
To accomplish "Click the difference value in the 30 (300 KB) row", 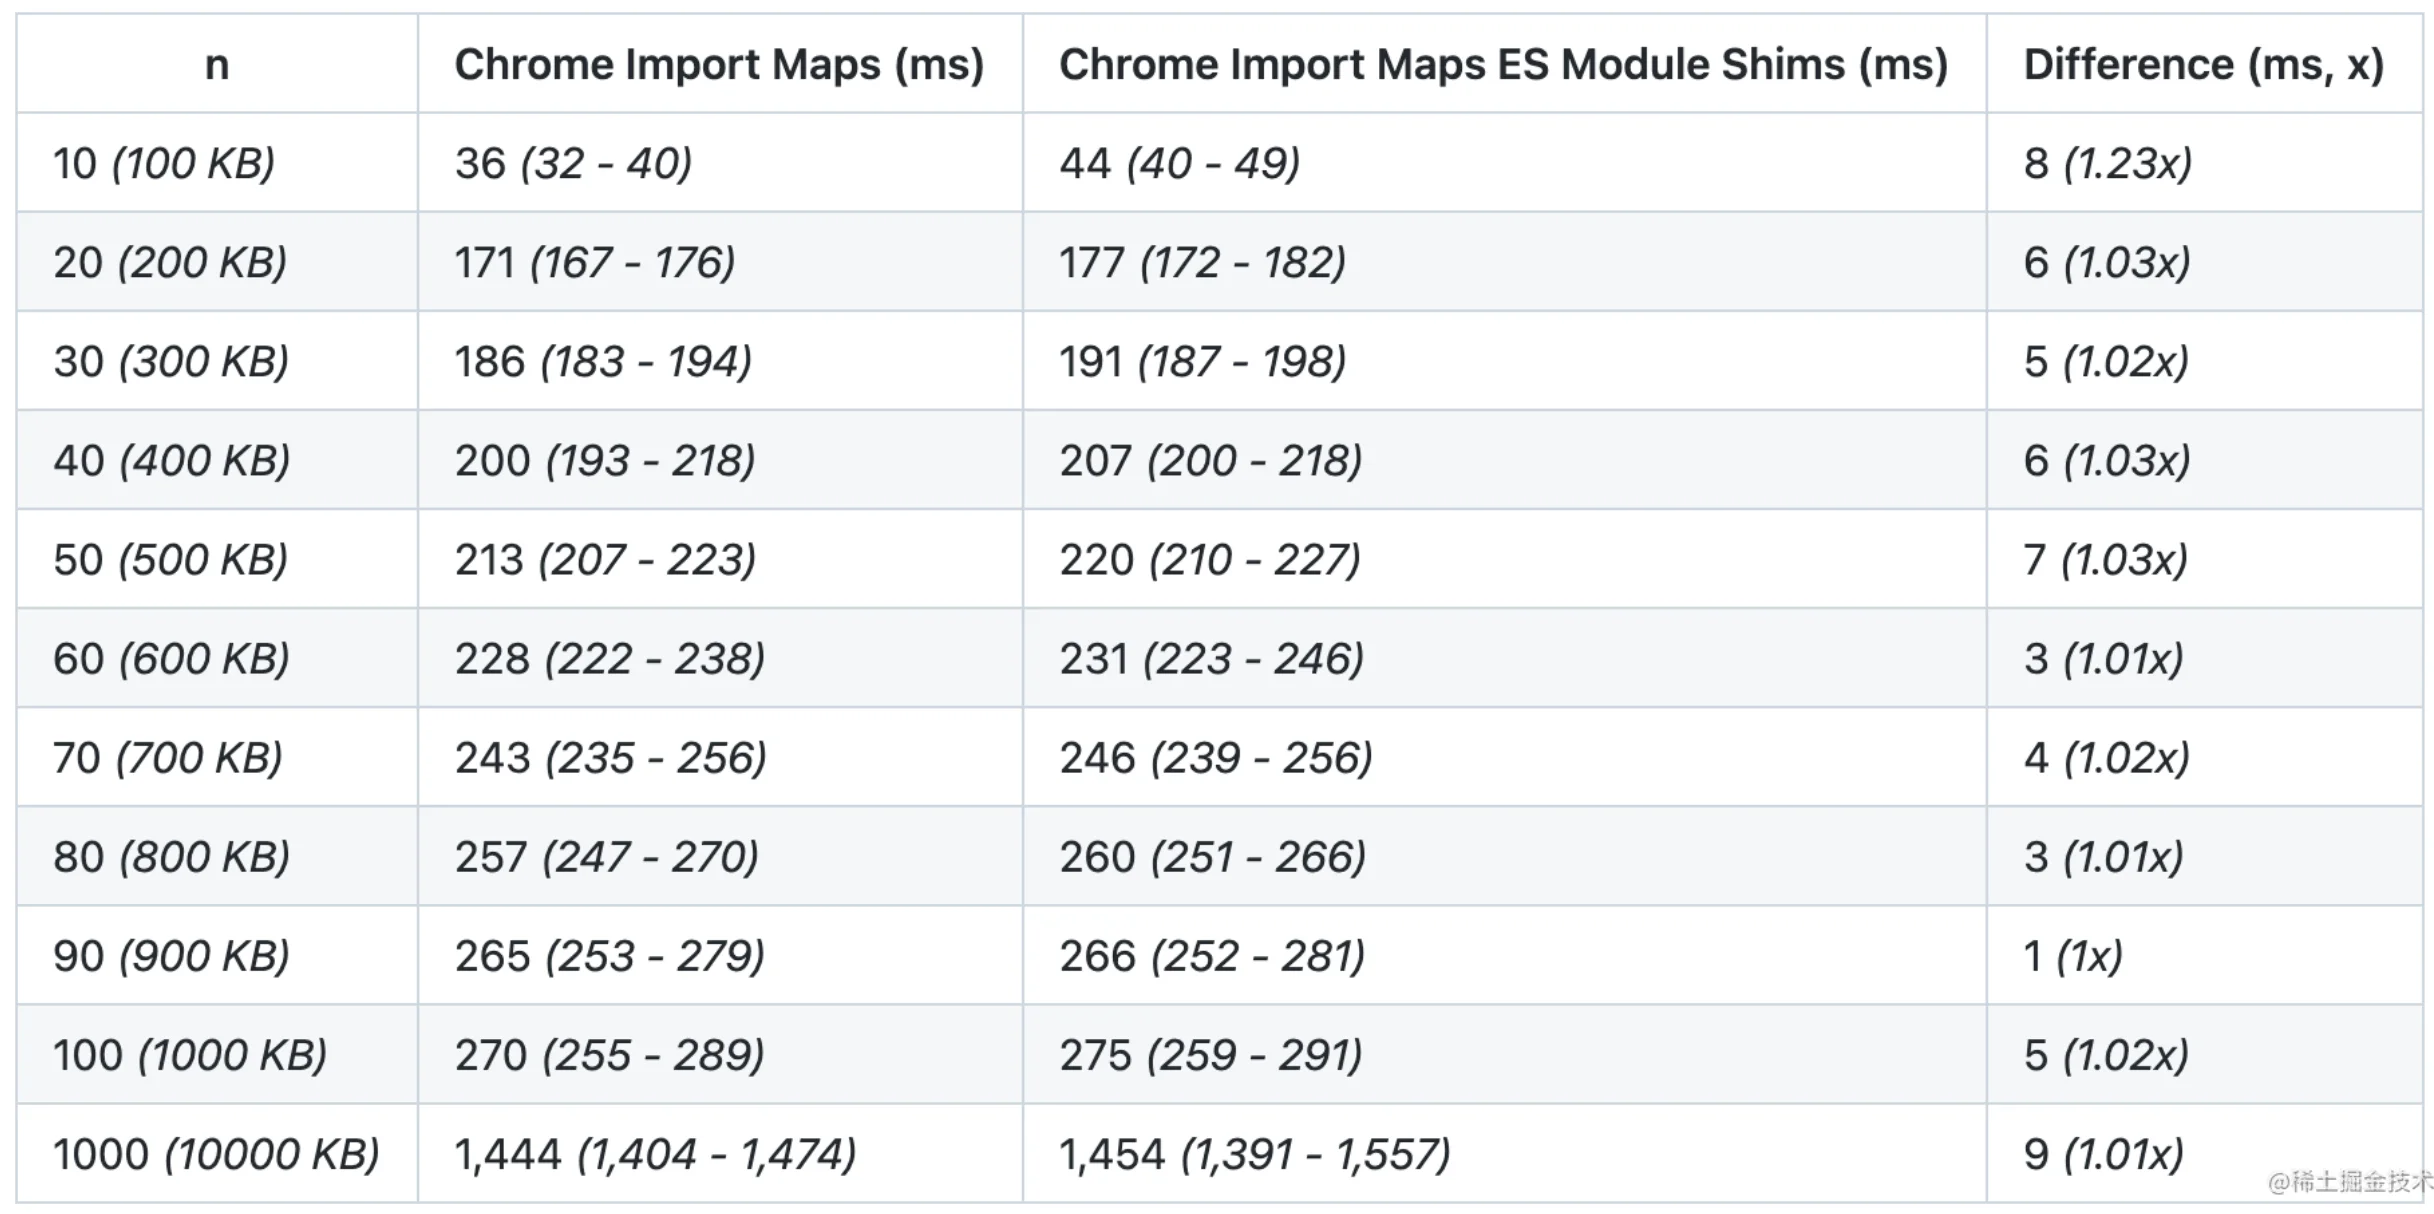I will (x=2204, y=360).
